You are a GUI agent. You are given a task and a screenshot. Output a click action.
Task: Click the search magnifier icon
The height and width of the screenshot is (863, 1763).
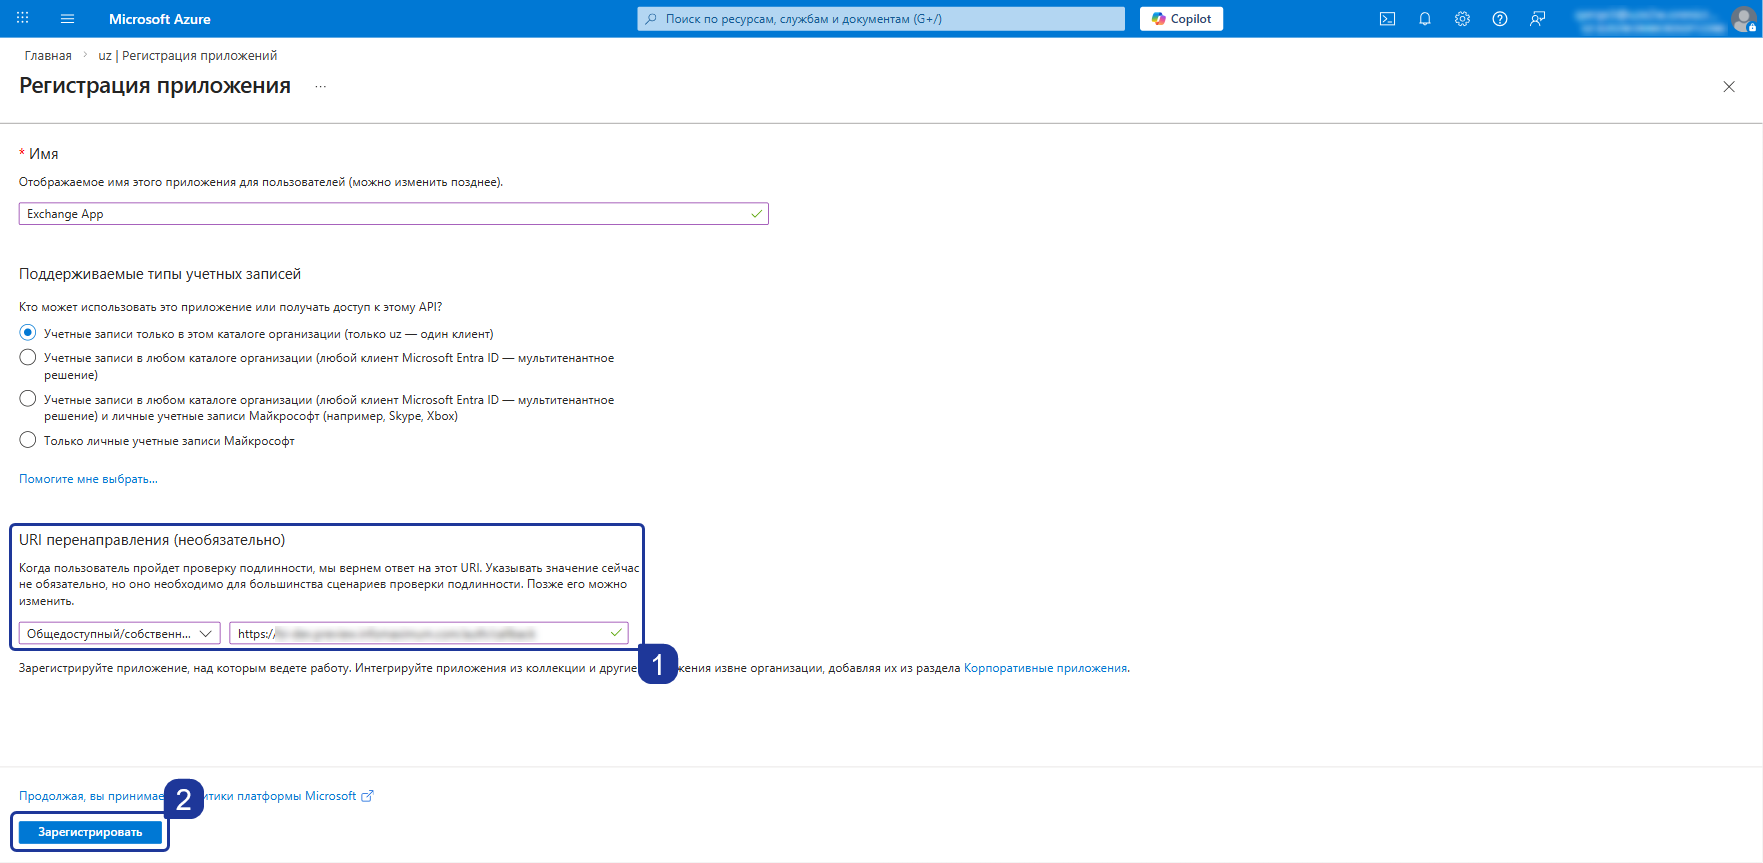click(652, 19)
